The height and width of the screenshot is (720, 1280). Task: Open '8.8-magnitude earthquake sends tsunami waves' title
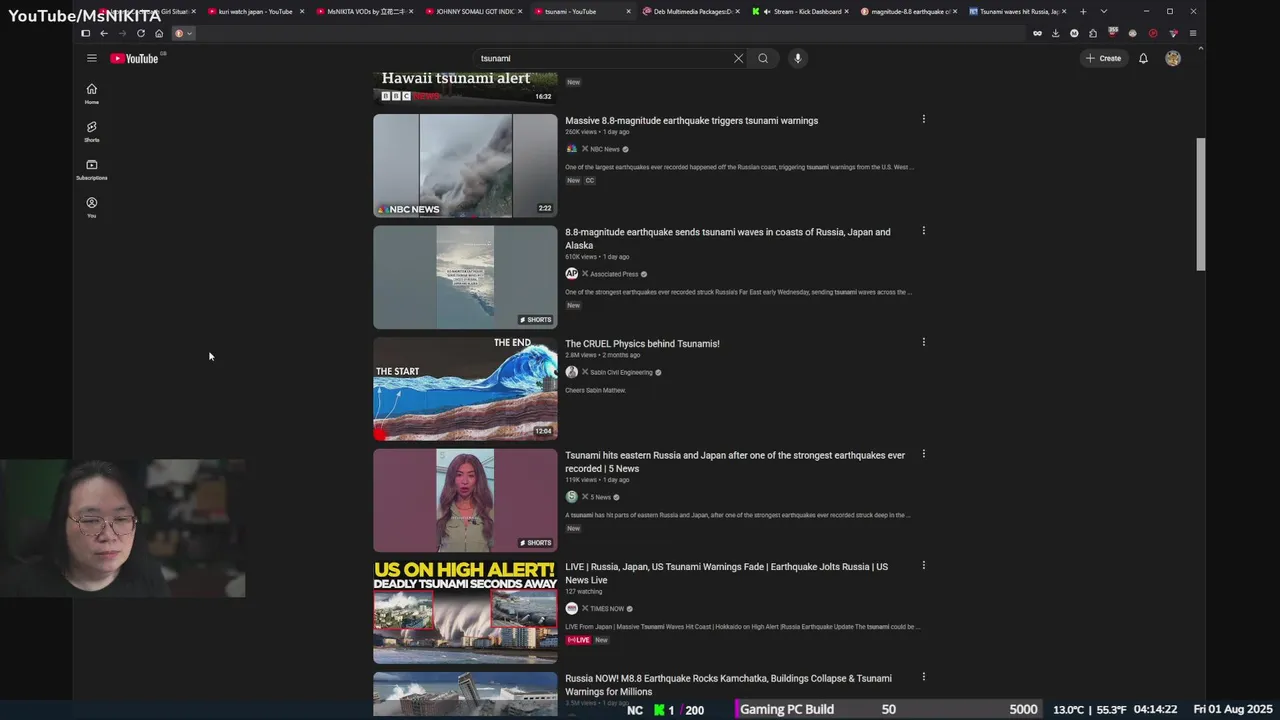(727, 238)
